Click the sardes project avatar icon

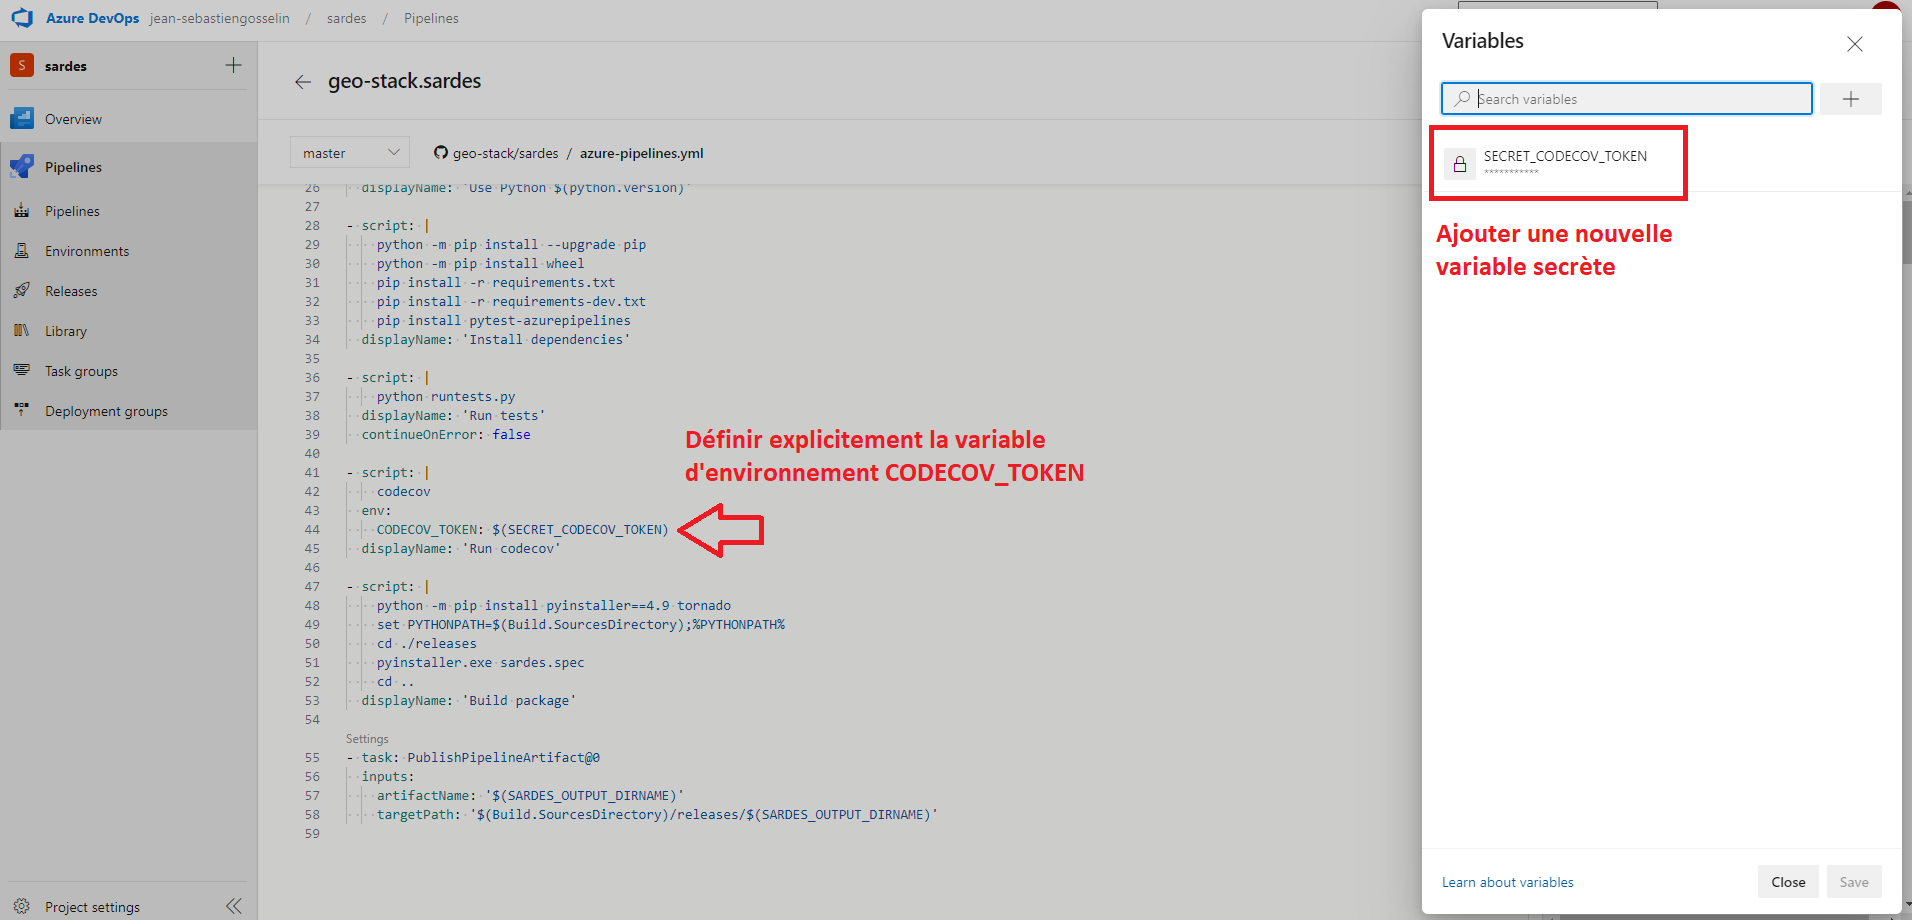22,65
